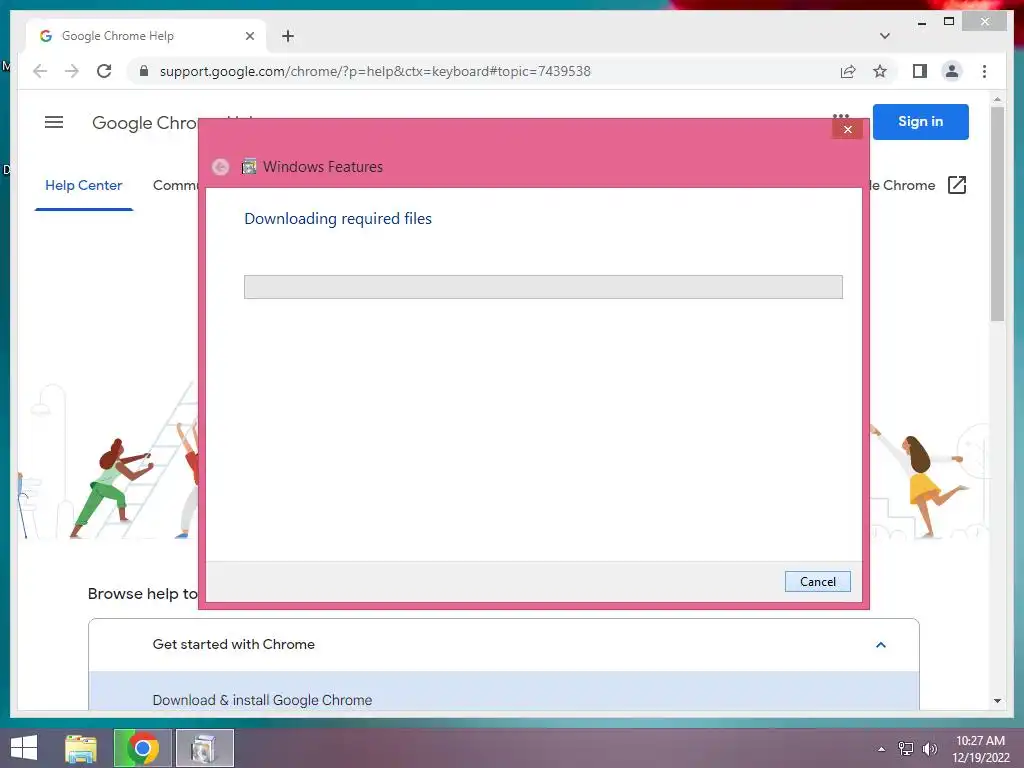
Task: Click the taskbar clock and date
Action: 980,749
